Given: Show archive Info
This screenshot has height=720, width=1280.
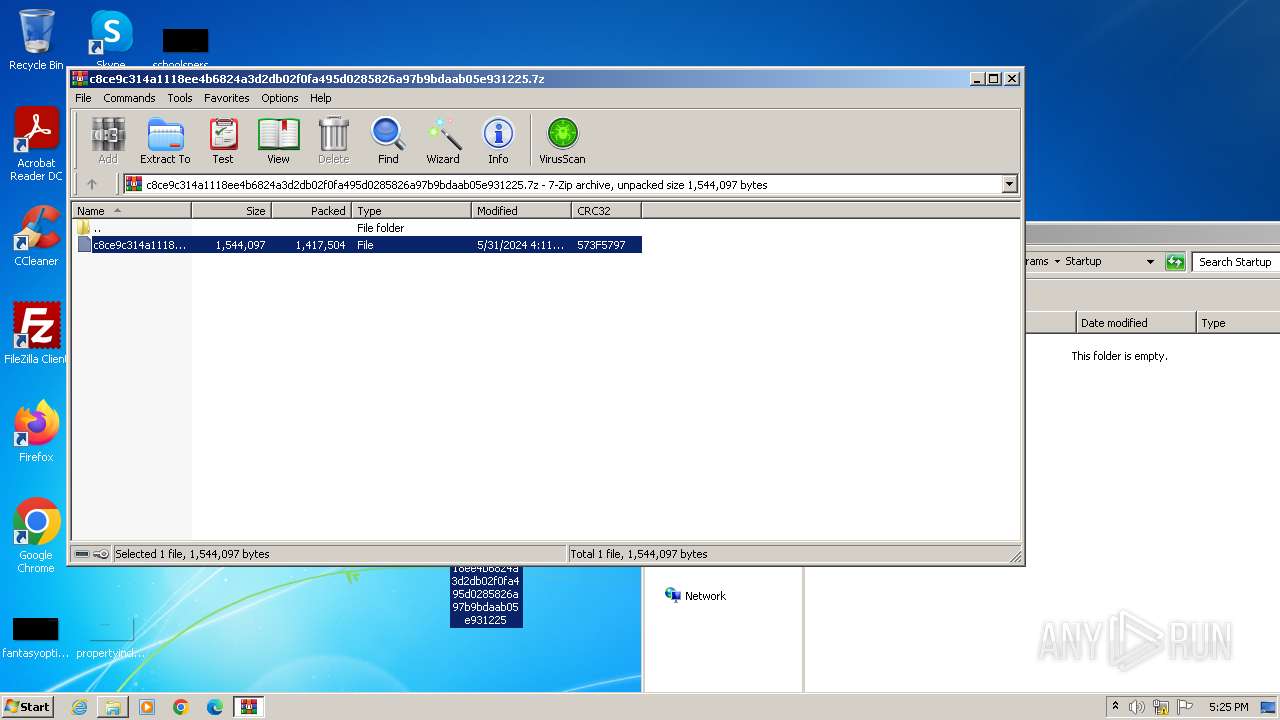Looking at the screenshot, I should click(498, 140).
